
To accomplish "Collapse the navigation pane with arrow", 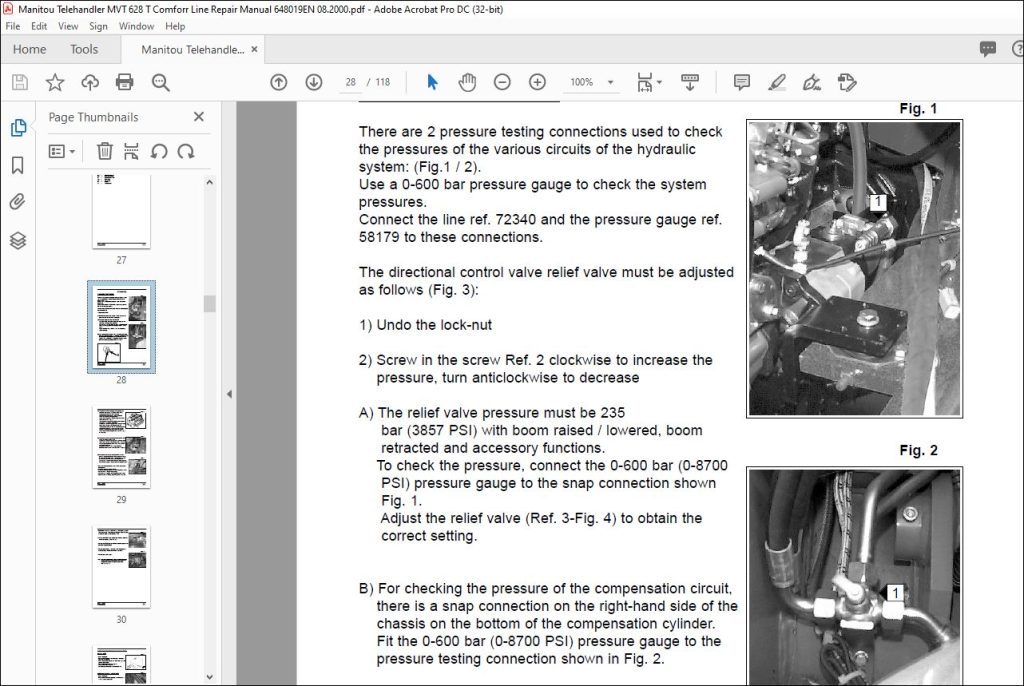I will [x=229, y=394].
